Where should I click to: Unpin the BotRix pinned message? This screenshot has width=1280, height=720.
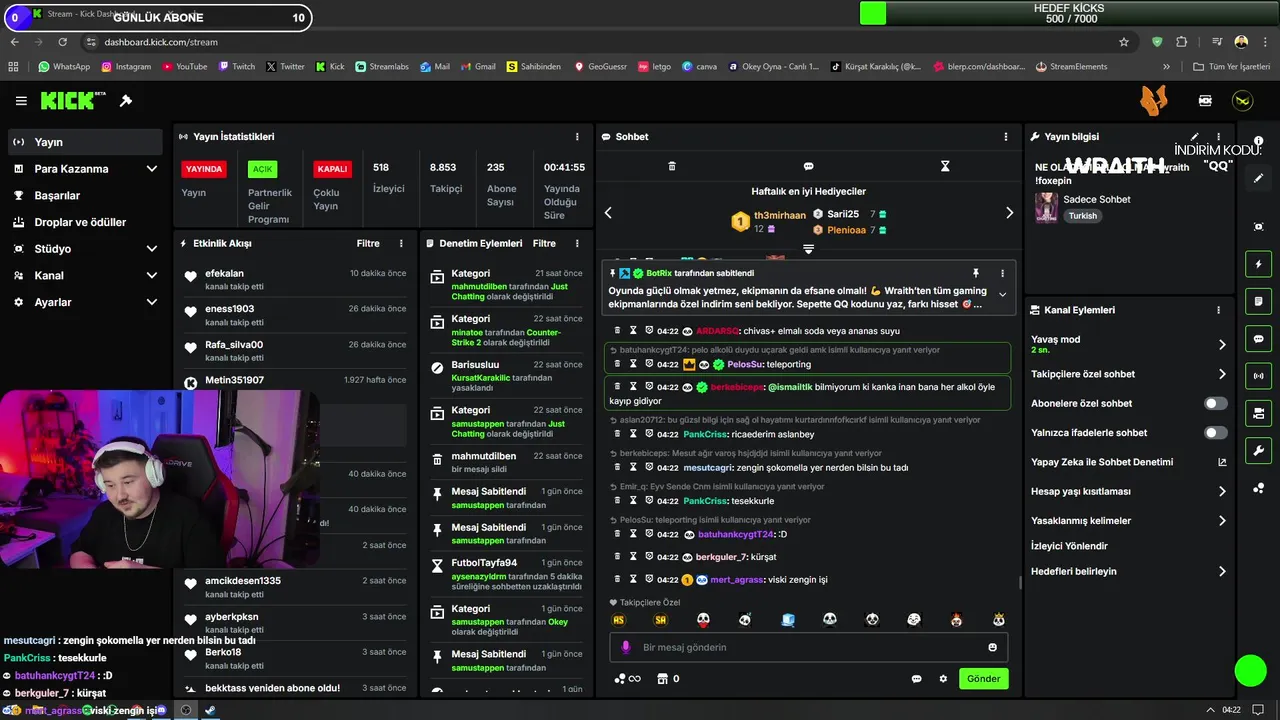click(976, 273)
